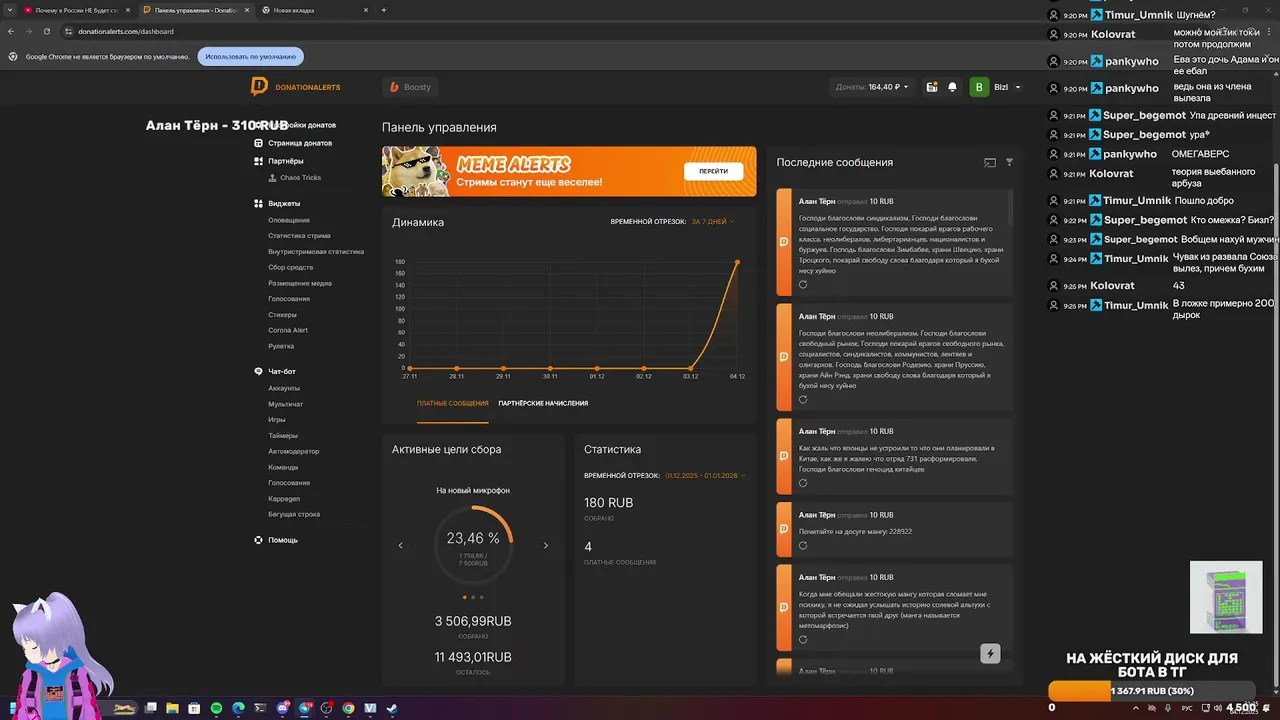Open the Boosty link button
The height and width of the screenshot is (720, 1280).
(x=411, y=87)
